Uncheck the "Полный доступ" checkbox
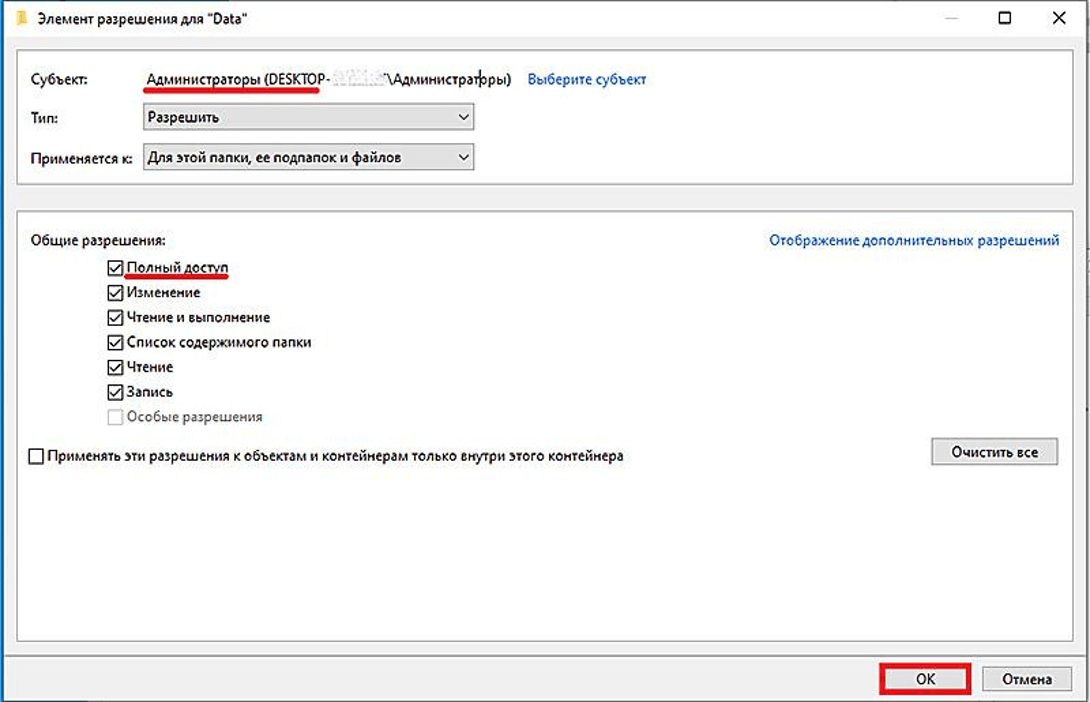Image resolution: width=1090 pixels, height=702 pixels. tap(115, 268)
